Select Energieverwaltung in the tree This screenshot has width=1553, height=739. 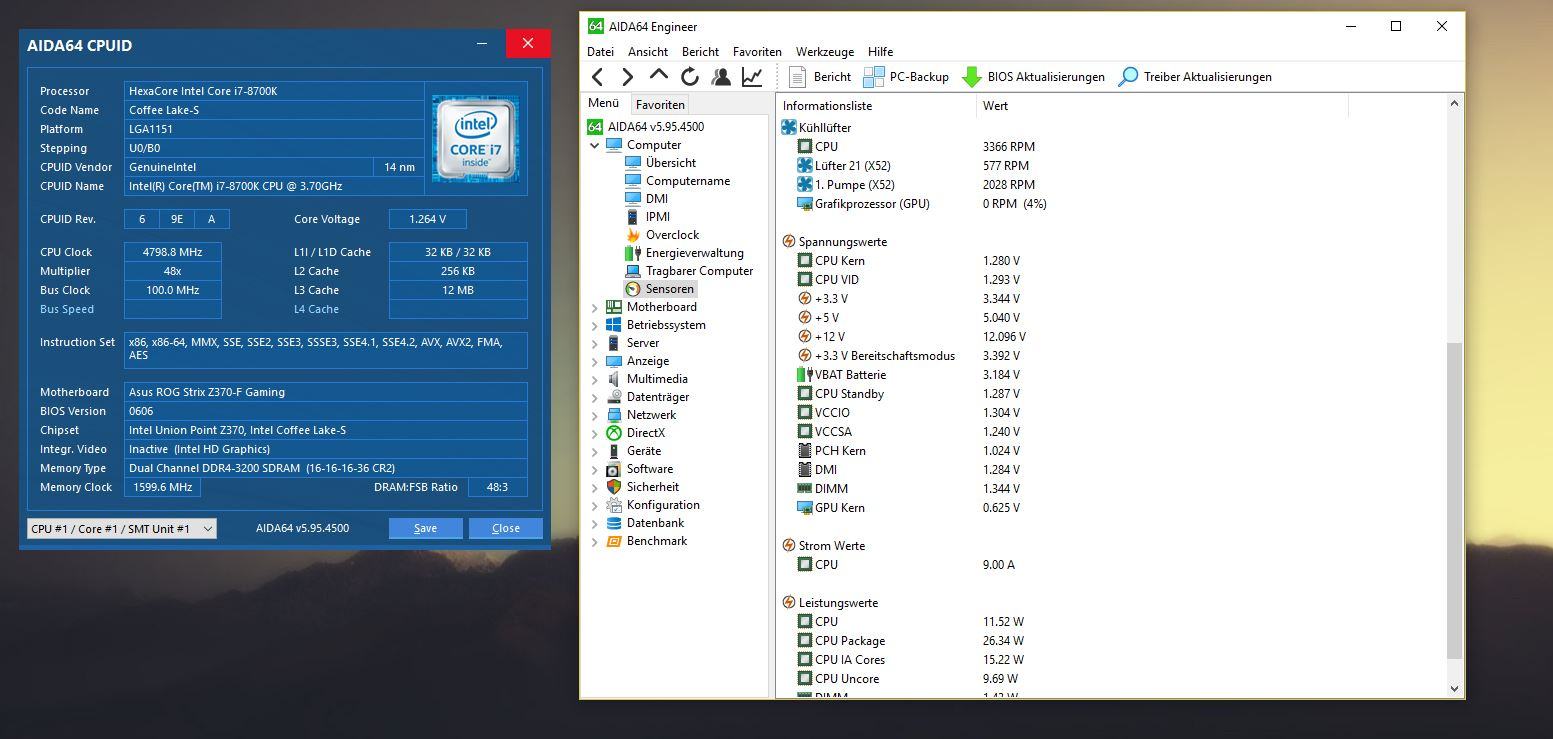pos(684,253)
